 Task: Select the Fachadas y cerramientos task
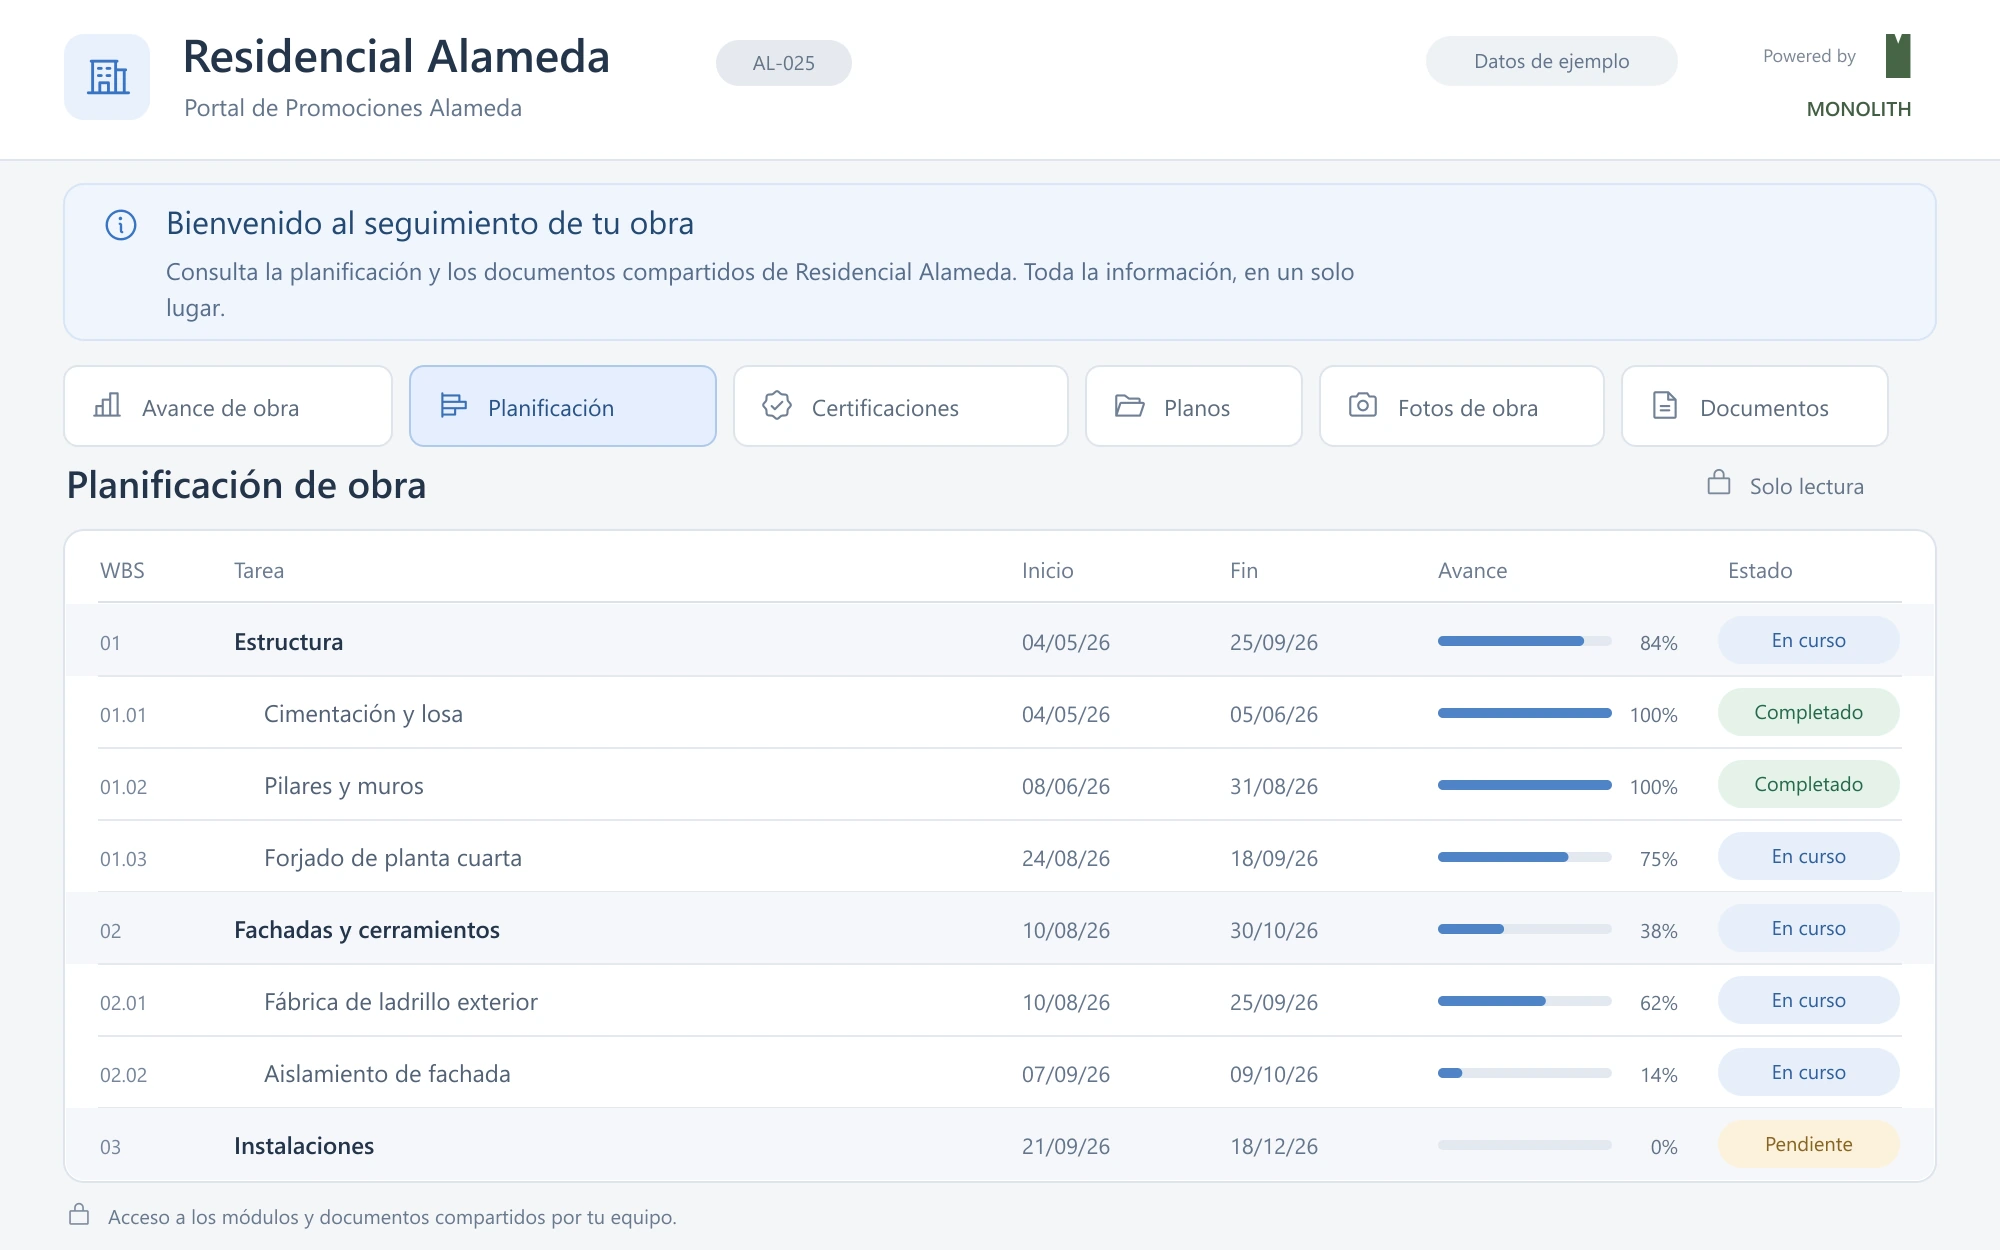(x=367, y=930)
